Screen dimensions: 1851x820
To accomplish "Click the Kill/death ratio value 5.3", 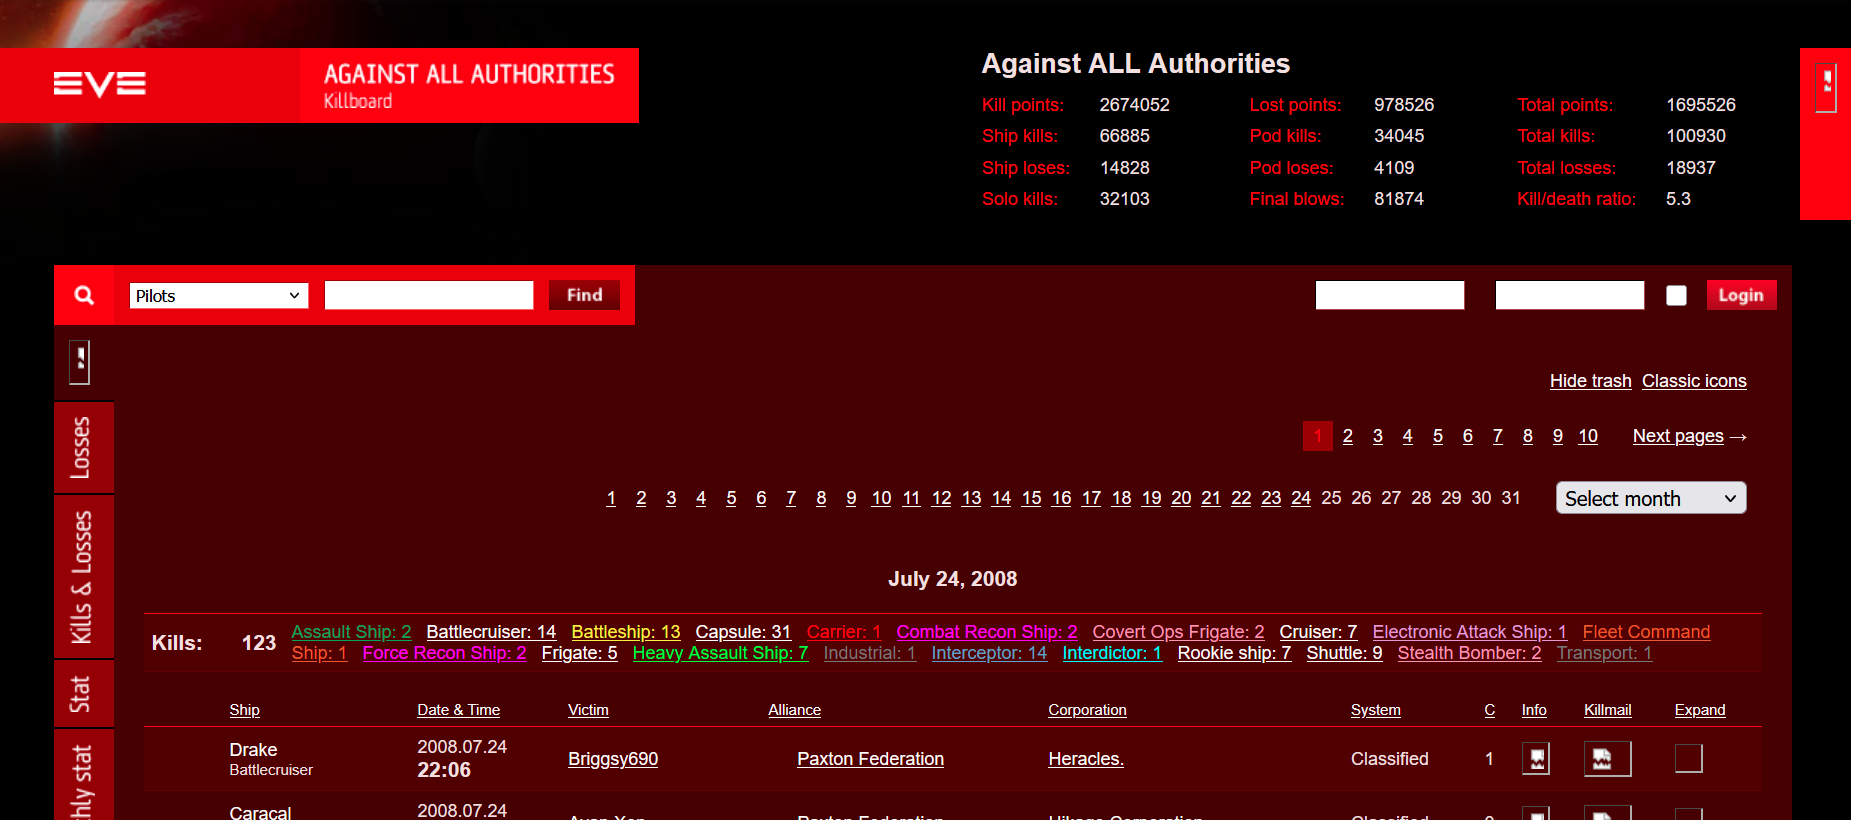I will click(1678, 199).
